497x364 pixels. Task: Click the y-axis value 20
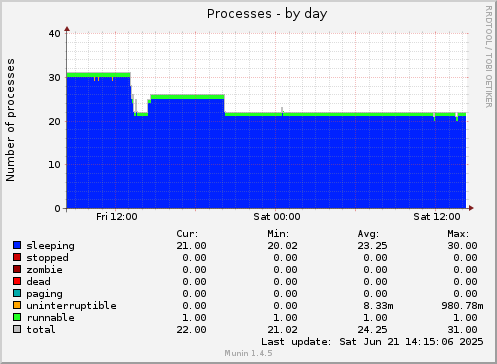pyautogui.click(x=54, y=121)
